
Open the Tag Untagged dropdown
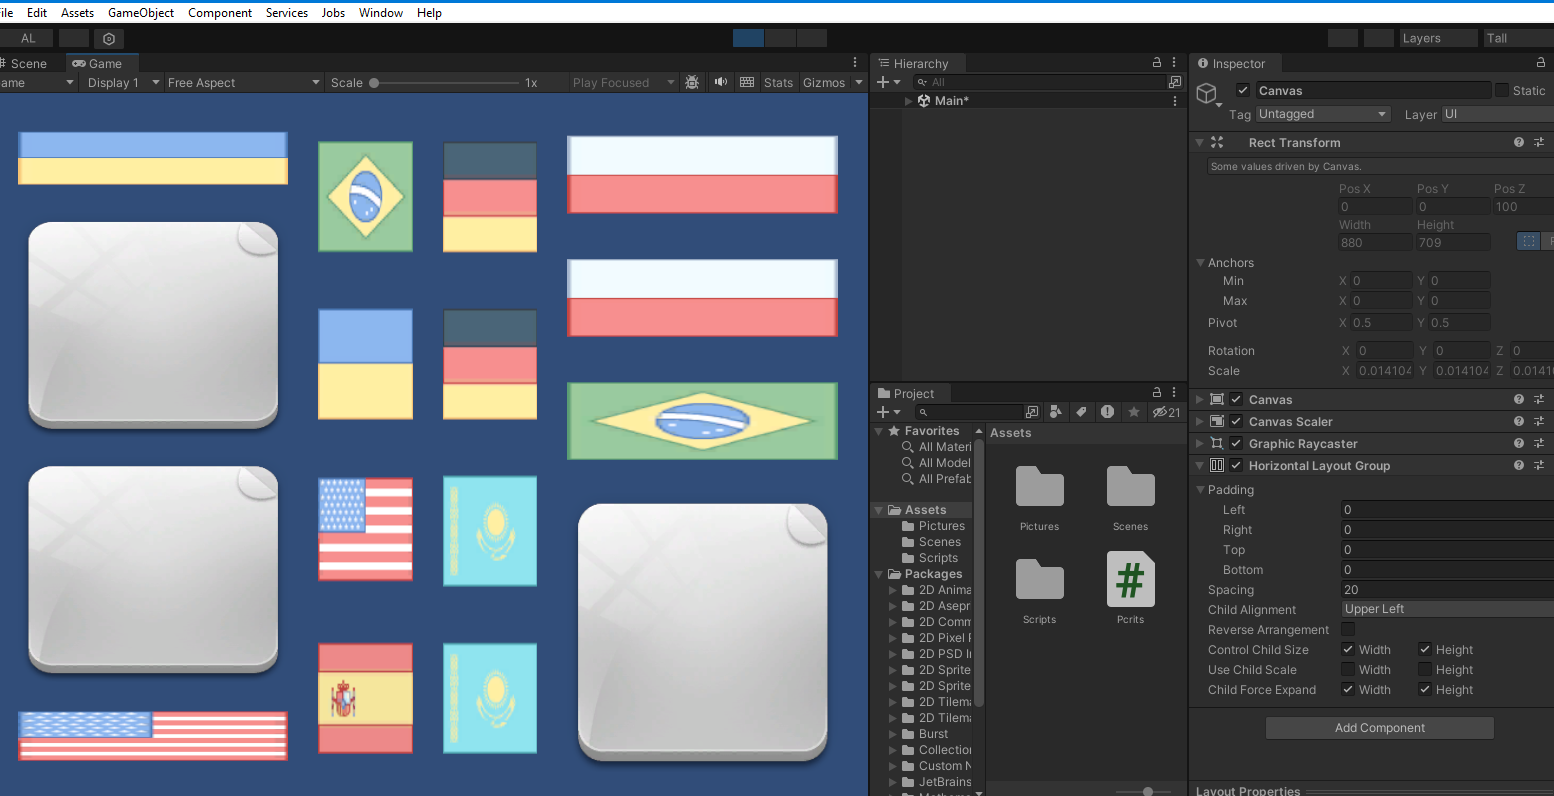tap(1323, 114)
